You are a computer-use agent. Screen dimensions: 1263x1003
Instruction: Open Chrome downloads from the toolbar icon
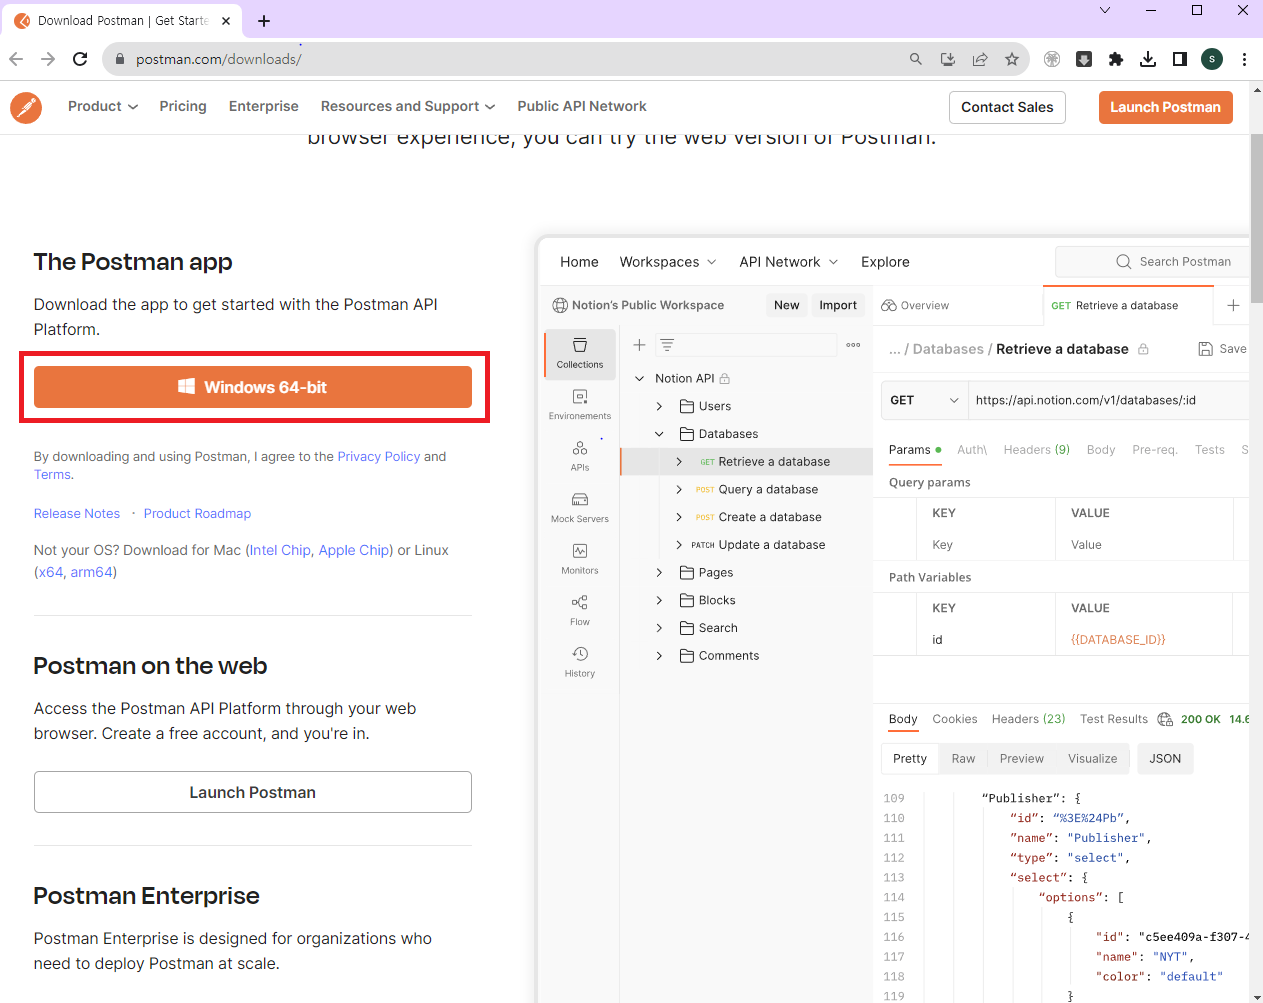[x=1148, y=59]
